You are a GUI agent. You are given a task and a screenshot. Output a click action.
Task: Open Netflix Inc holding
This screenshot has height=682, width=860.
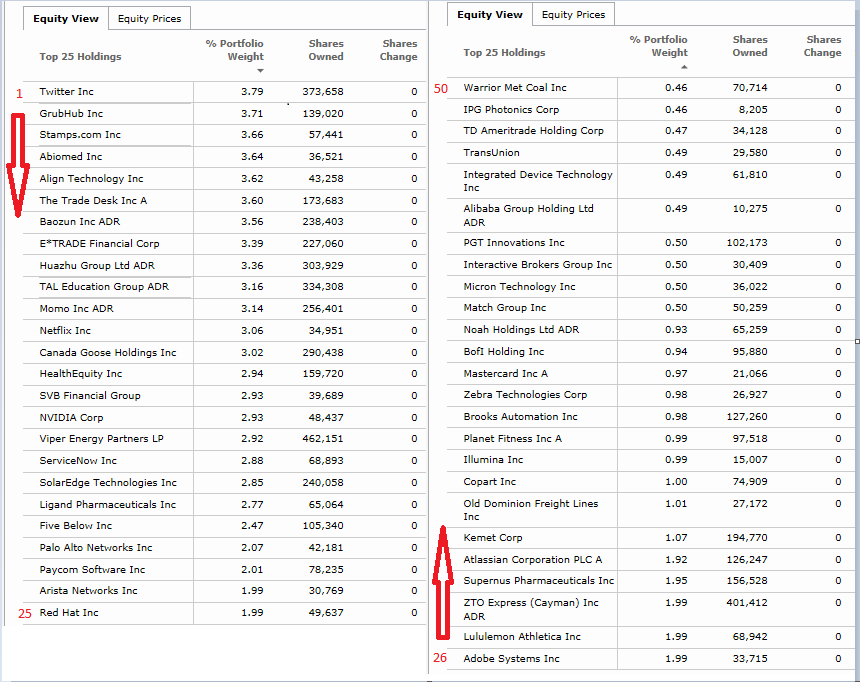coord(65,331)
